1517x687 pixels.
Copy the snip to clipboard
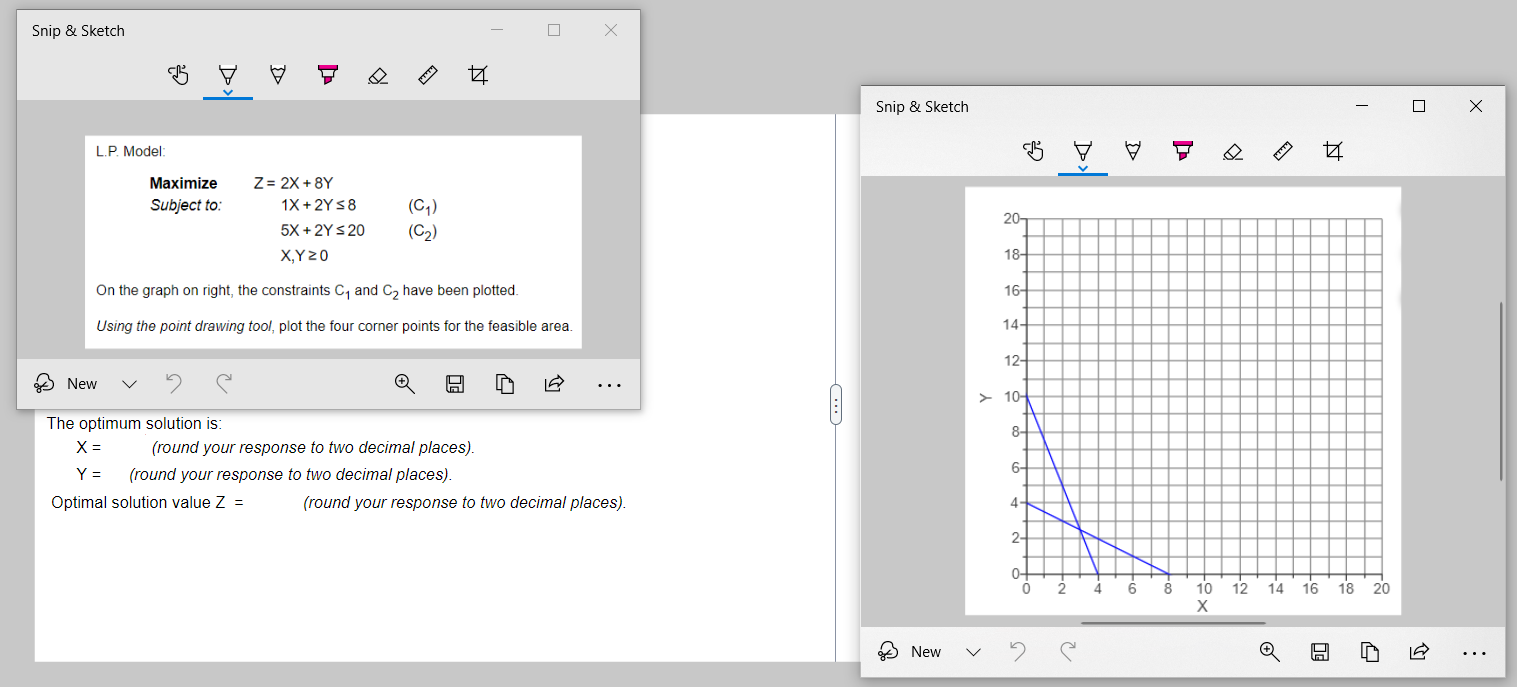coord(505,383)
